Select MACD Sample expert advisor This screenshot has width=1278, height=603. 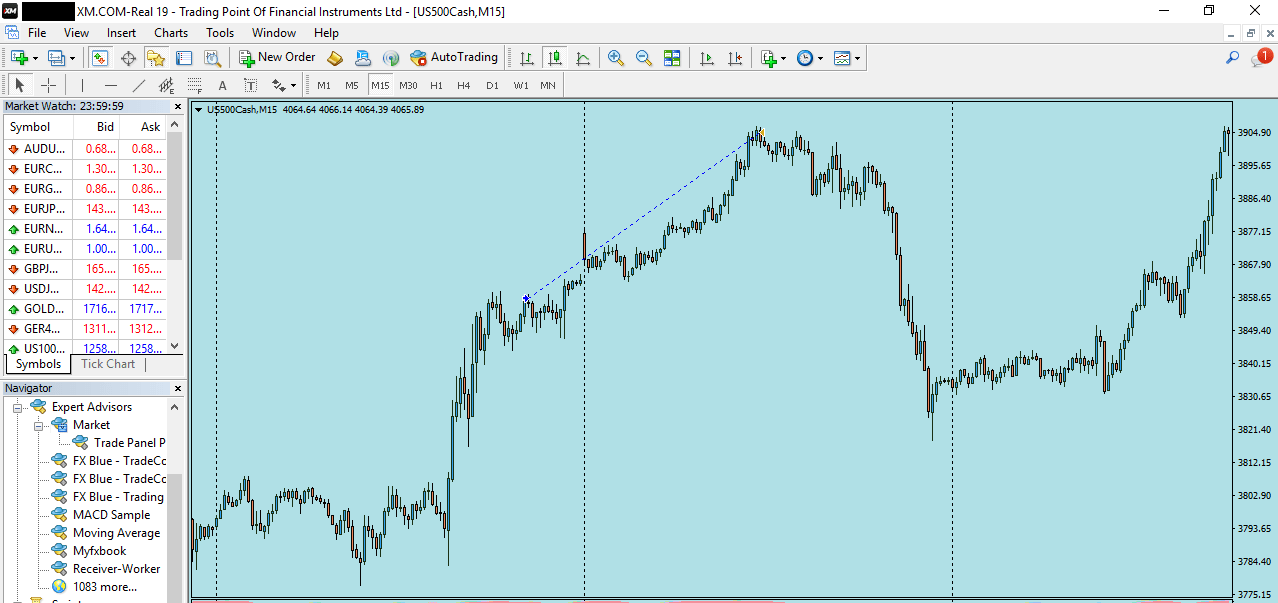[112, 515]
